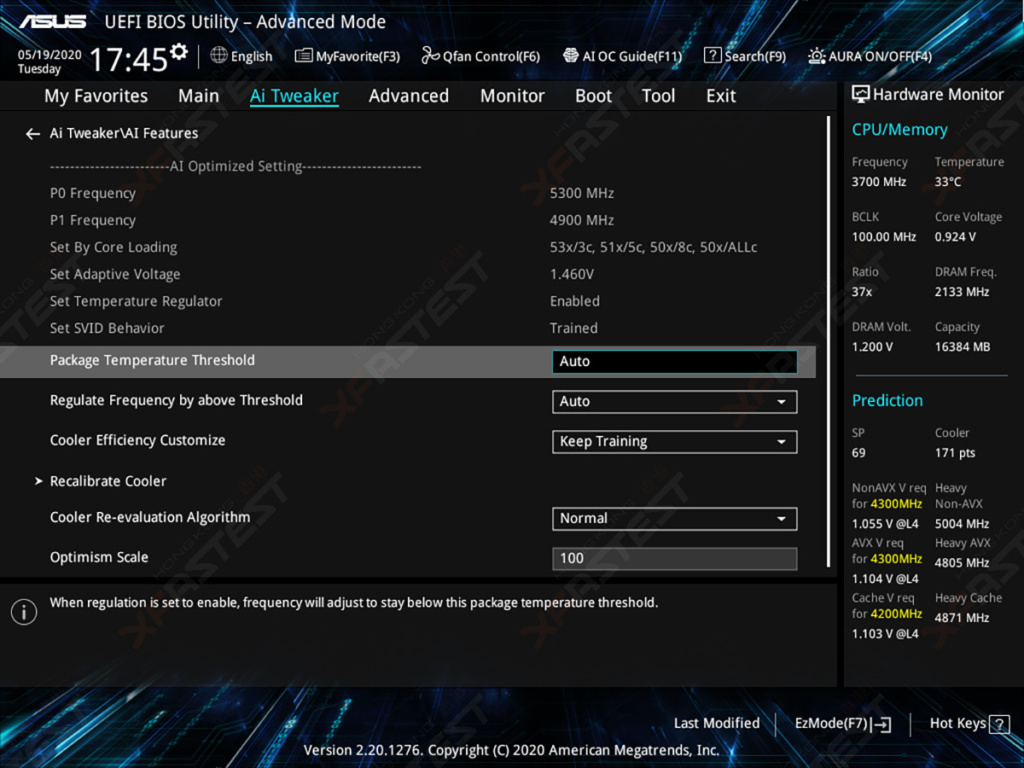Image resolution: width=1024 pixels, height=768 pixels.
Task: Select the Package Temperature Threshold label
Action: [152, 360]
